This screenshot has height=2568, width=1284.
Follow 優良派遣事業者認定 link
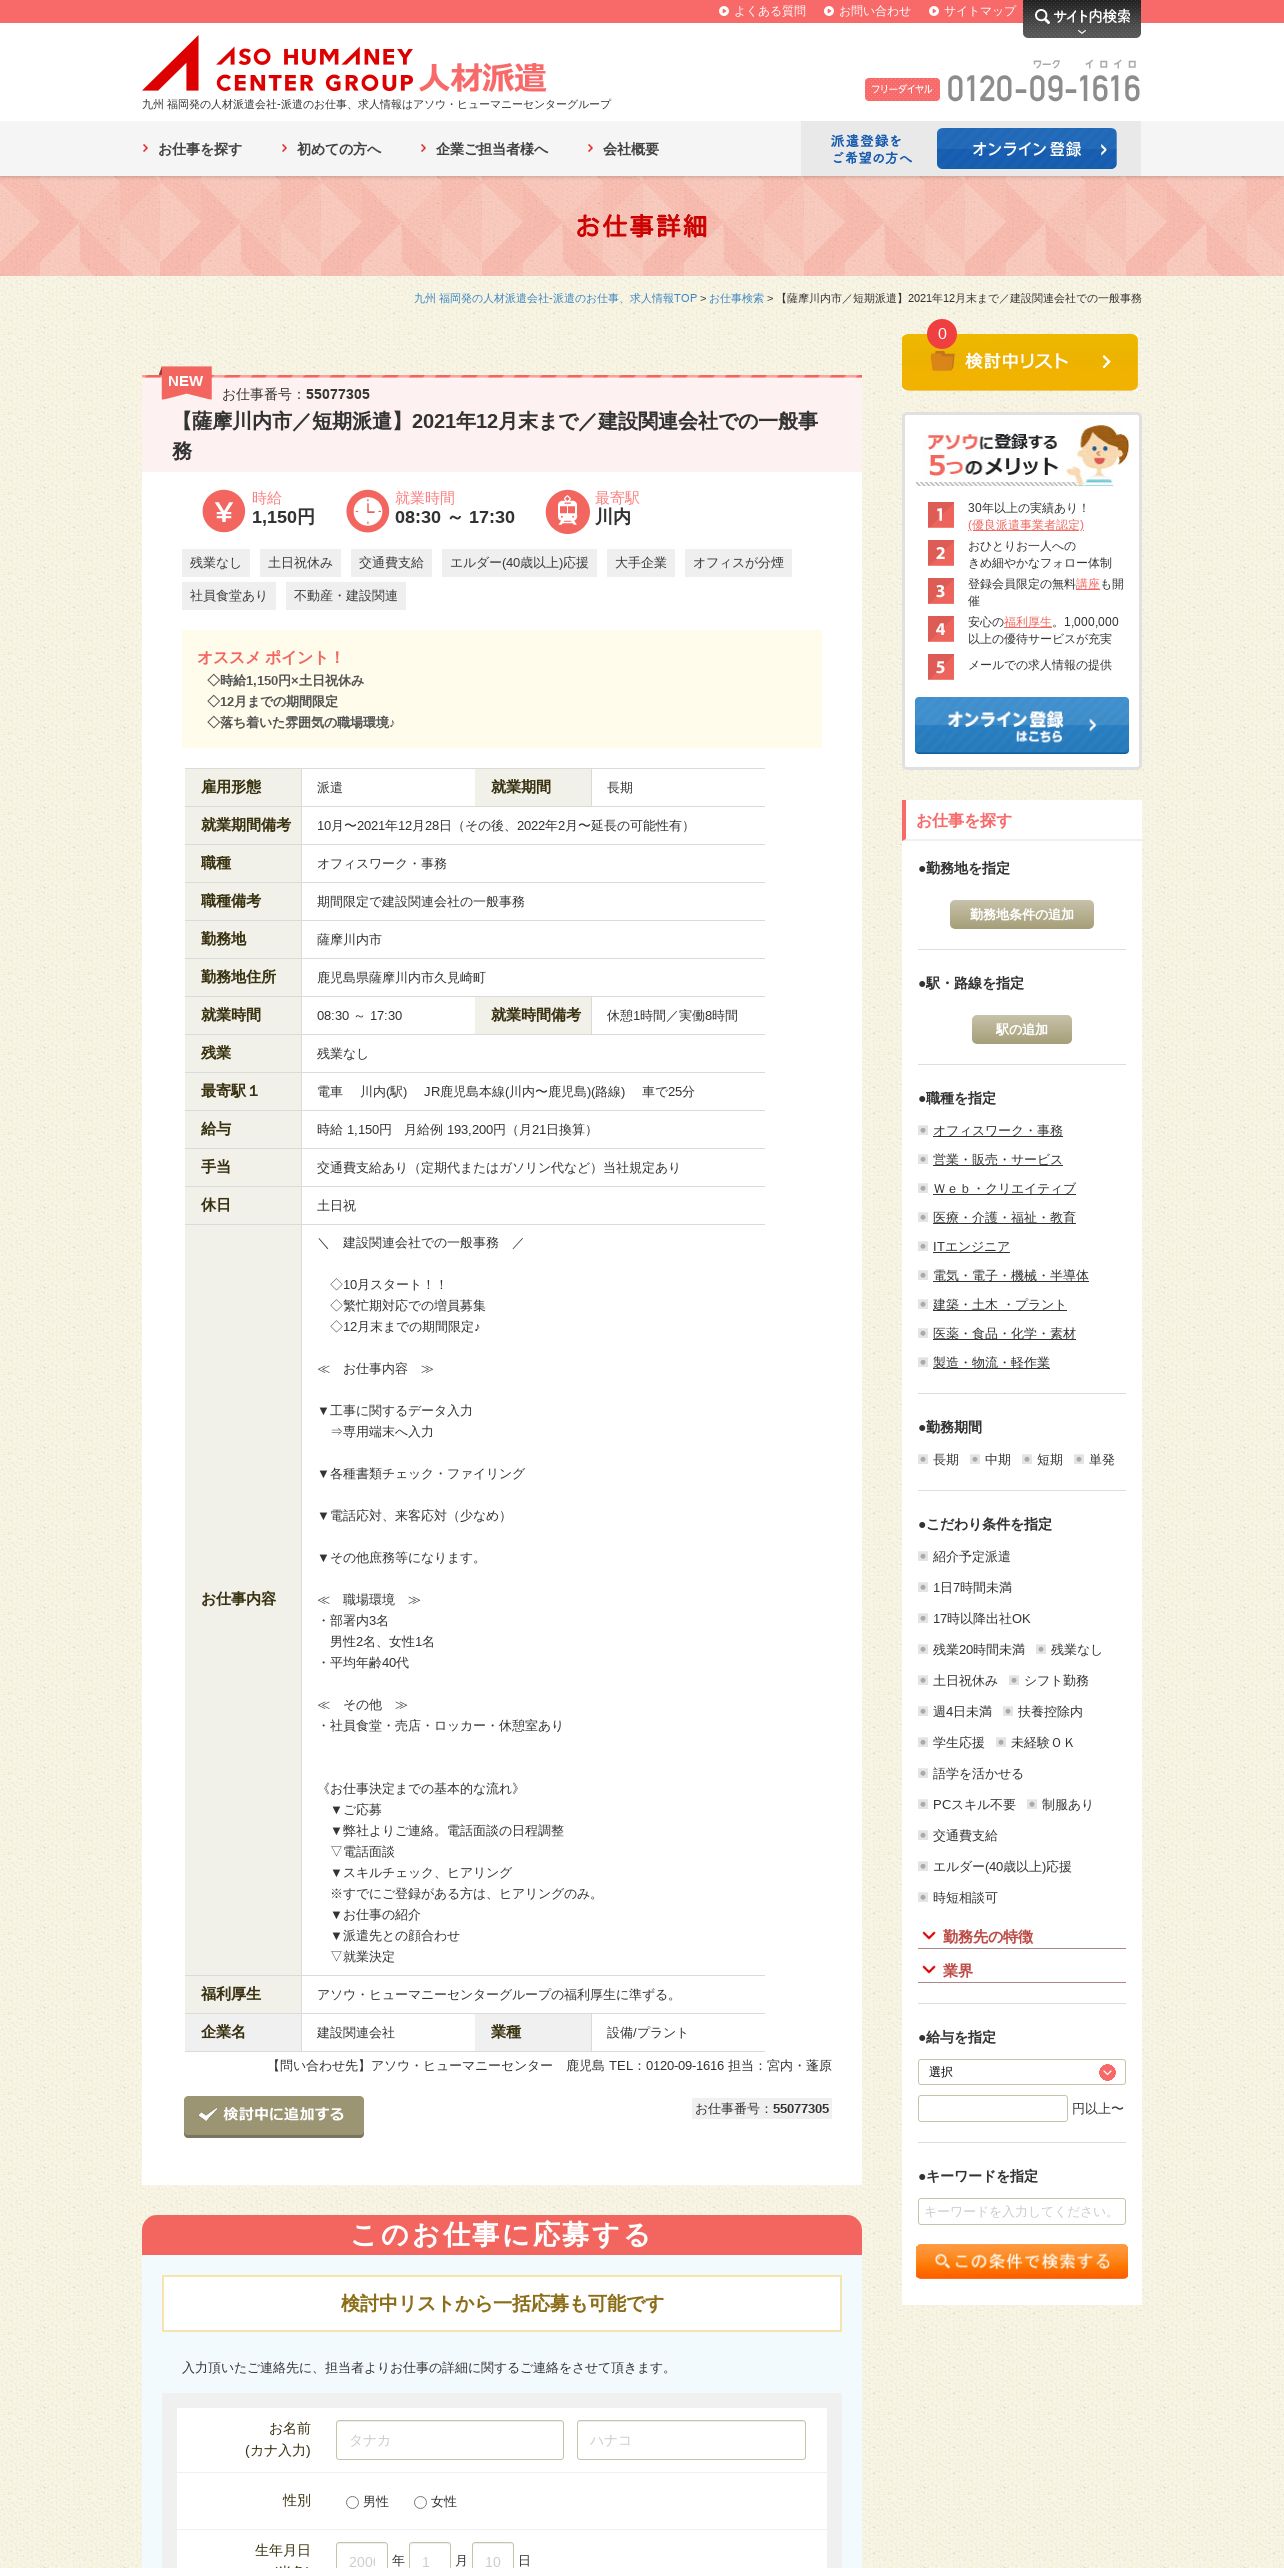(x=1026, y=525)
